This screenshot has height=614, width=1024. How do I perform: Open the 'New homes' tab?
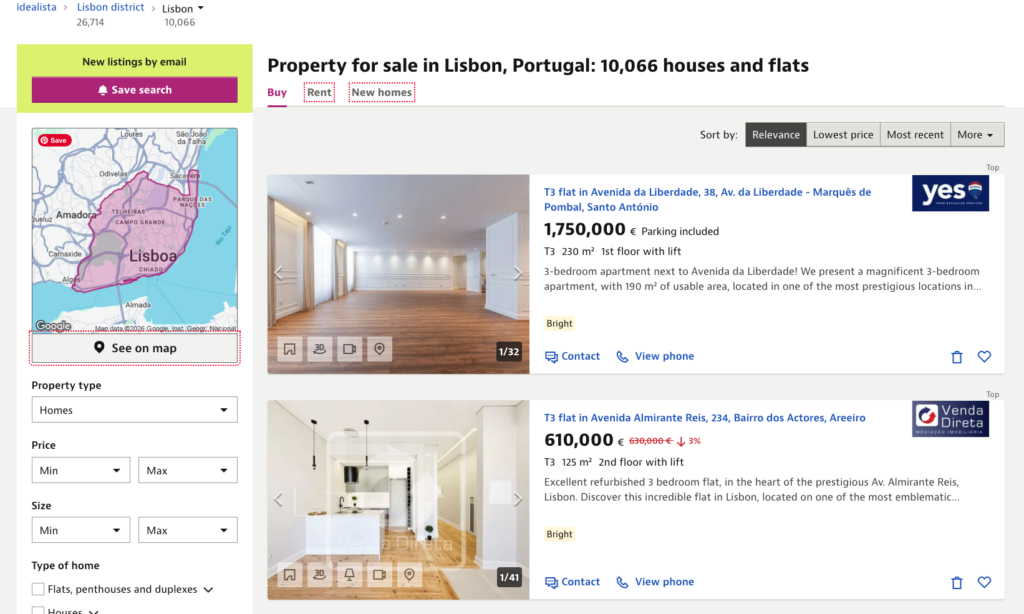(381, 91)
